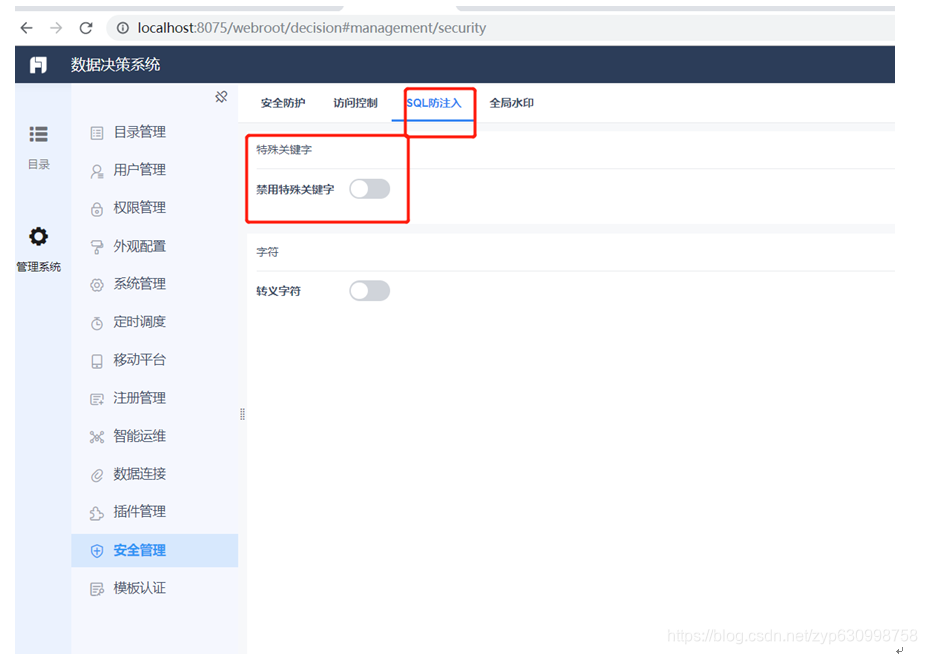Click the 目录管理 icon
This screenshot has width=927, height=654.
[97, 133]
